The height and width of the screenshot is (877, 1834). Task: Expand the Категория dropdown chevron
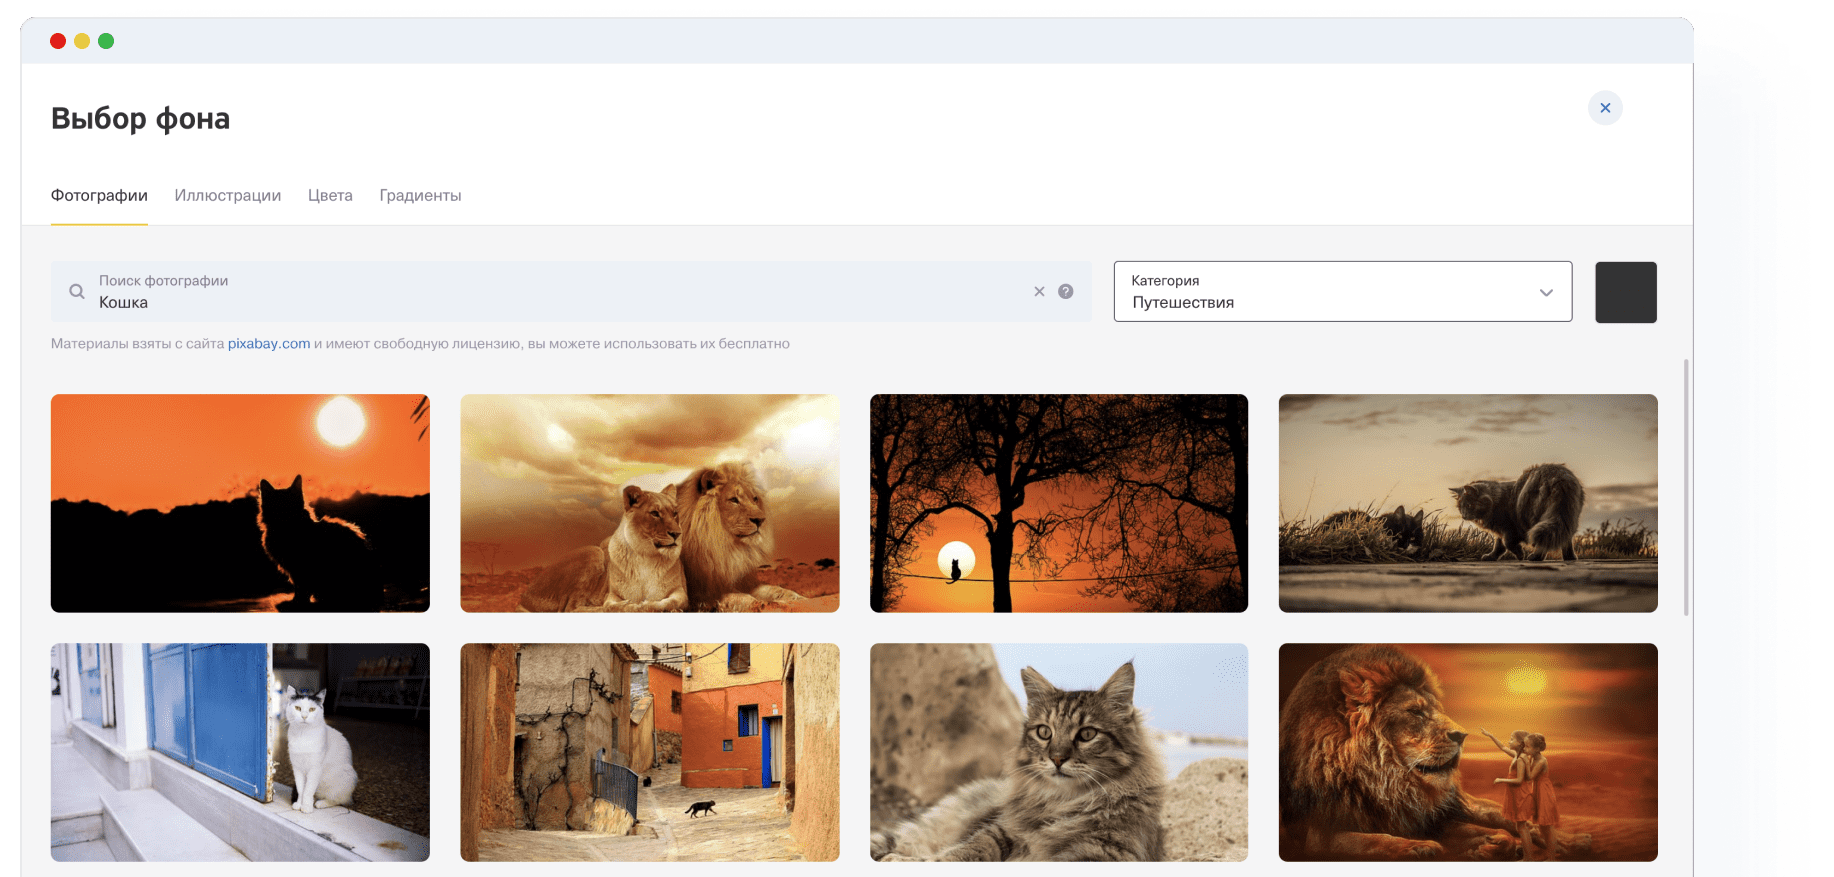point(1546,293)
